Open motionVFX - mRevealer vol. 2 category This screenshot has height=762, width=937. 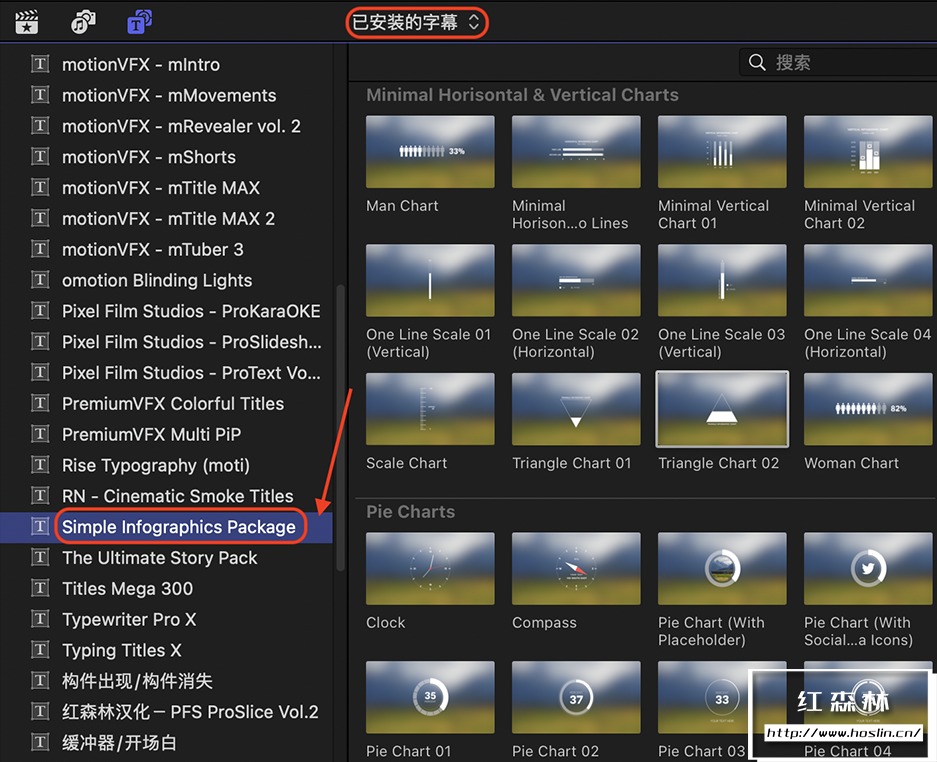(x=166, y=126)
